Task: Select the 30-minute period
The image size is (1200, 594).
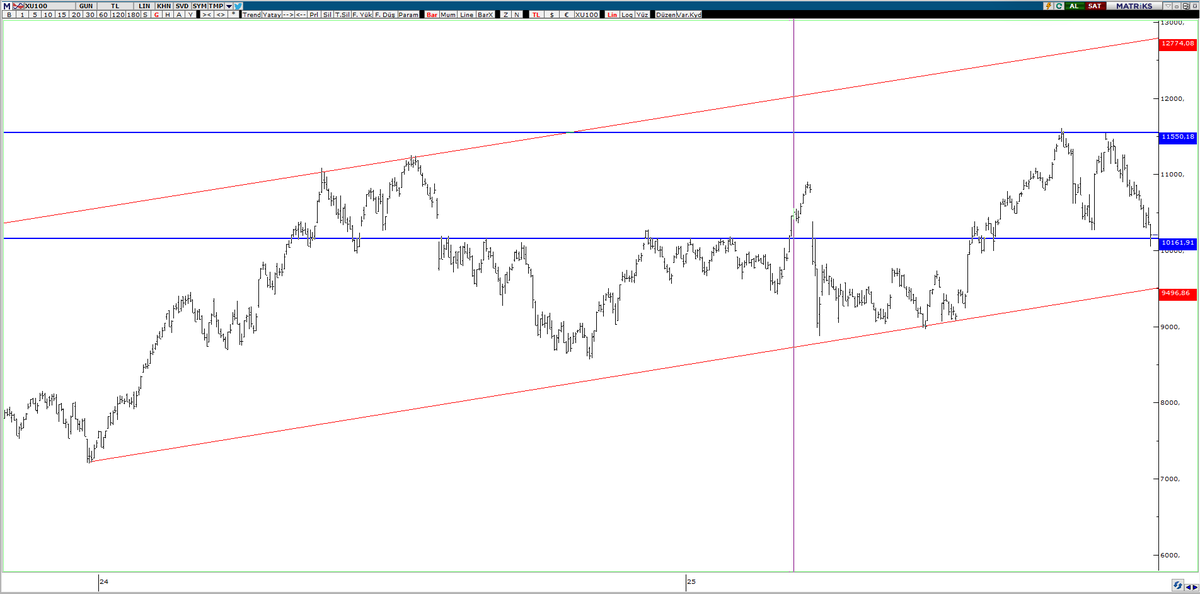Action: click(90, 15)
